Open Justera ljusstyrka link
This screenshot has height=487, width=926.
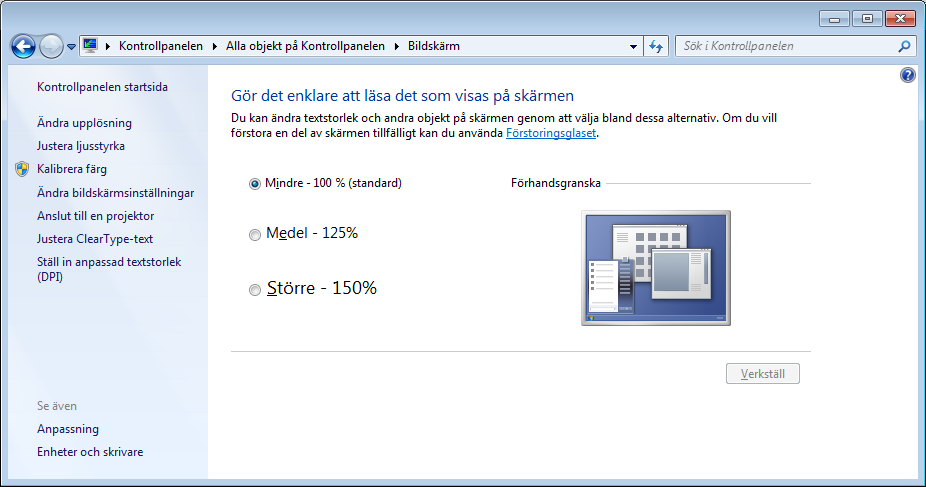point(81,146)
